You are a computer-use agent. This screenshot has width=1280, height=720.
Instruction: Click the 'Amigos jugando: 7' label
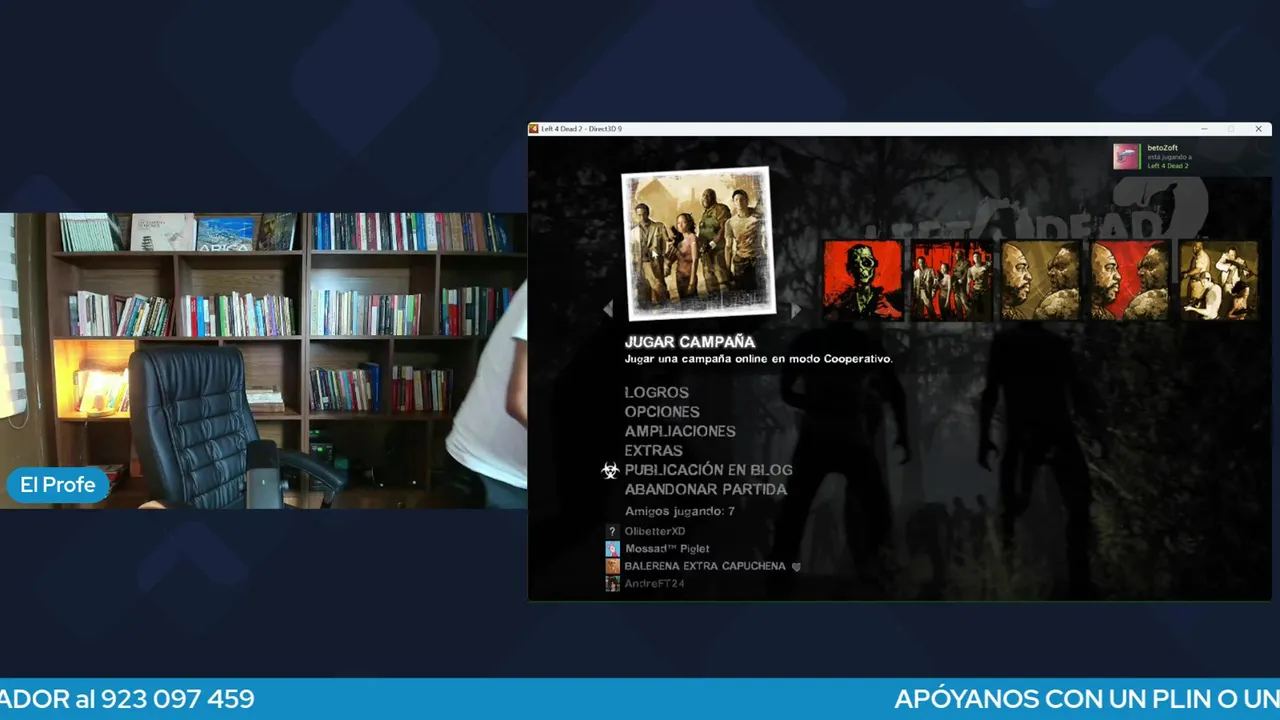coord(680,511)
